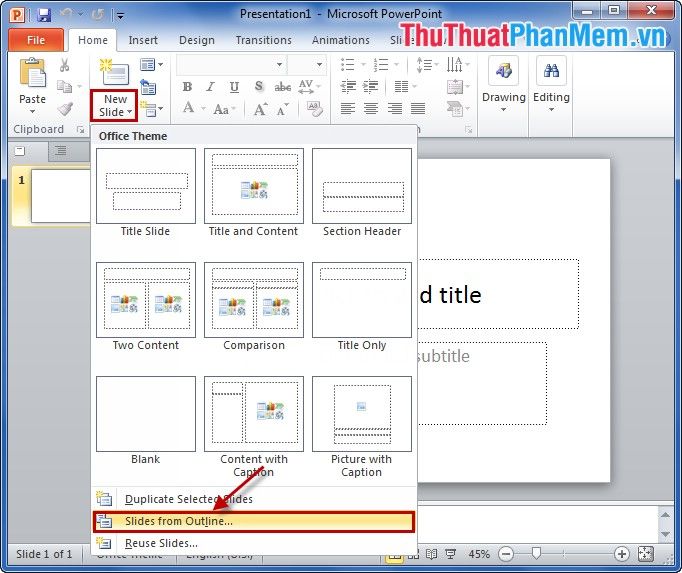
Task: Click the Copy icon
Action: pyautogui.click(x=64, y=86)
